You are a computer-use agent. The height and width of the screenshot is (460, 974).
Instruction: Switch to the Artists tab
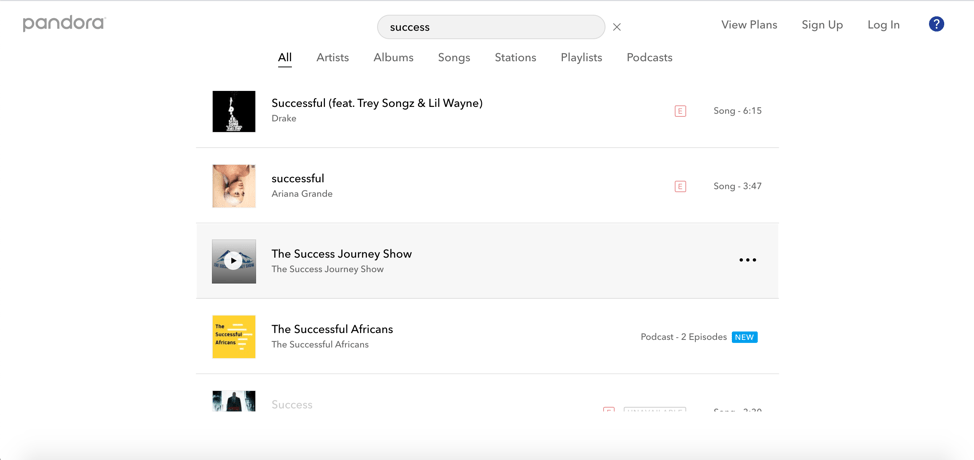coord(332,58)
